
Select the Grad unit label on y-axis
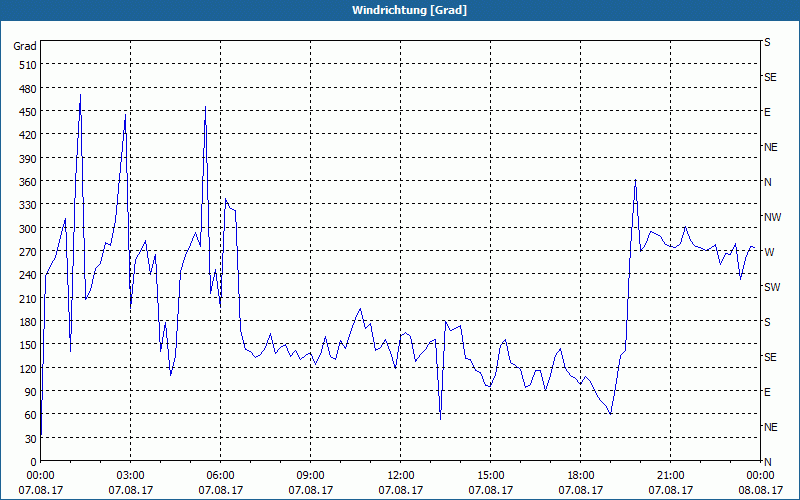pyautogui.click(x=25, y=46)
